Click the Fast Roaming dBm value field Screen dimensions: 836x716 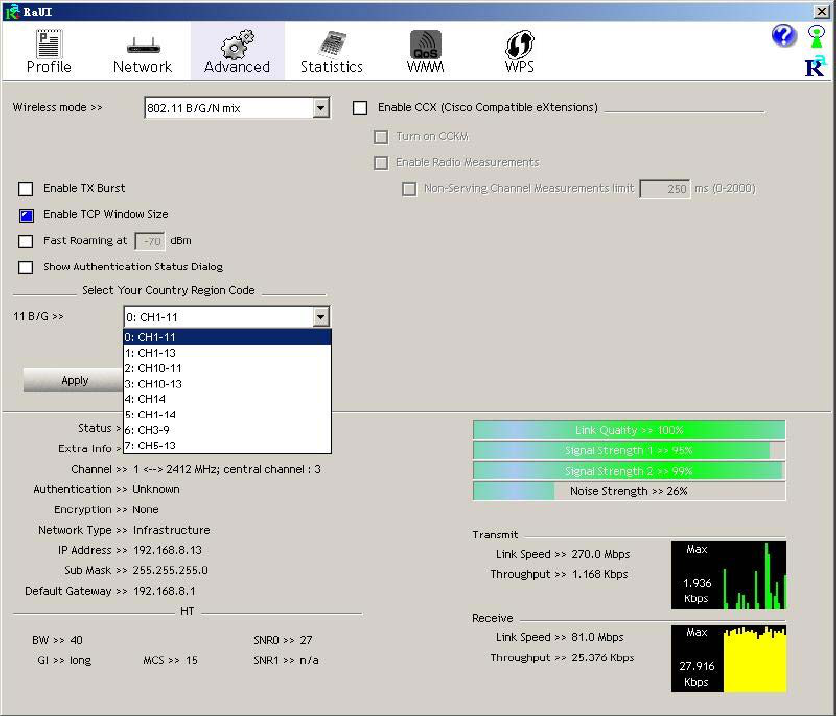click(x=150, y=242)
